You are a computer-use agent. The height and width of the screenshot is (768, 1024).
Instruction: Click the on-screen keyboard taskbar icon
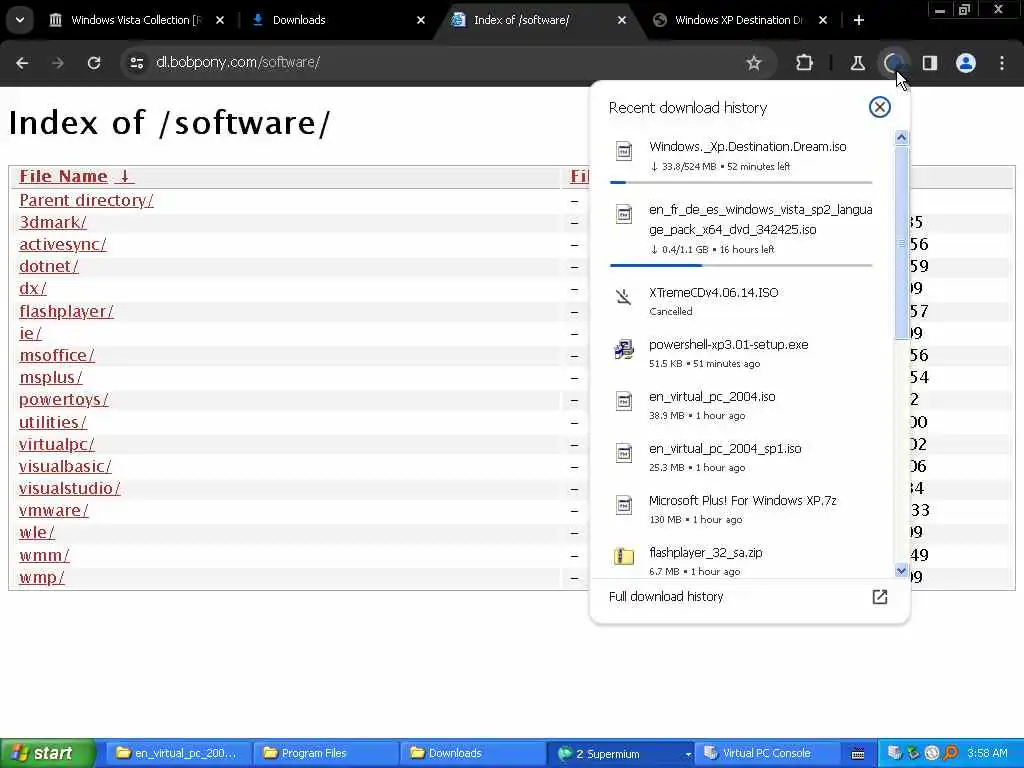click(858, 754)
